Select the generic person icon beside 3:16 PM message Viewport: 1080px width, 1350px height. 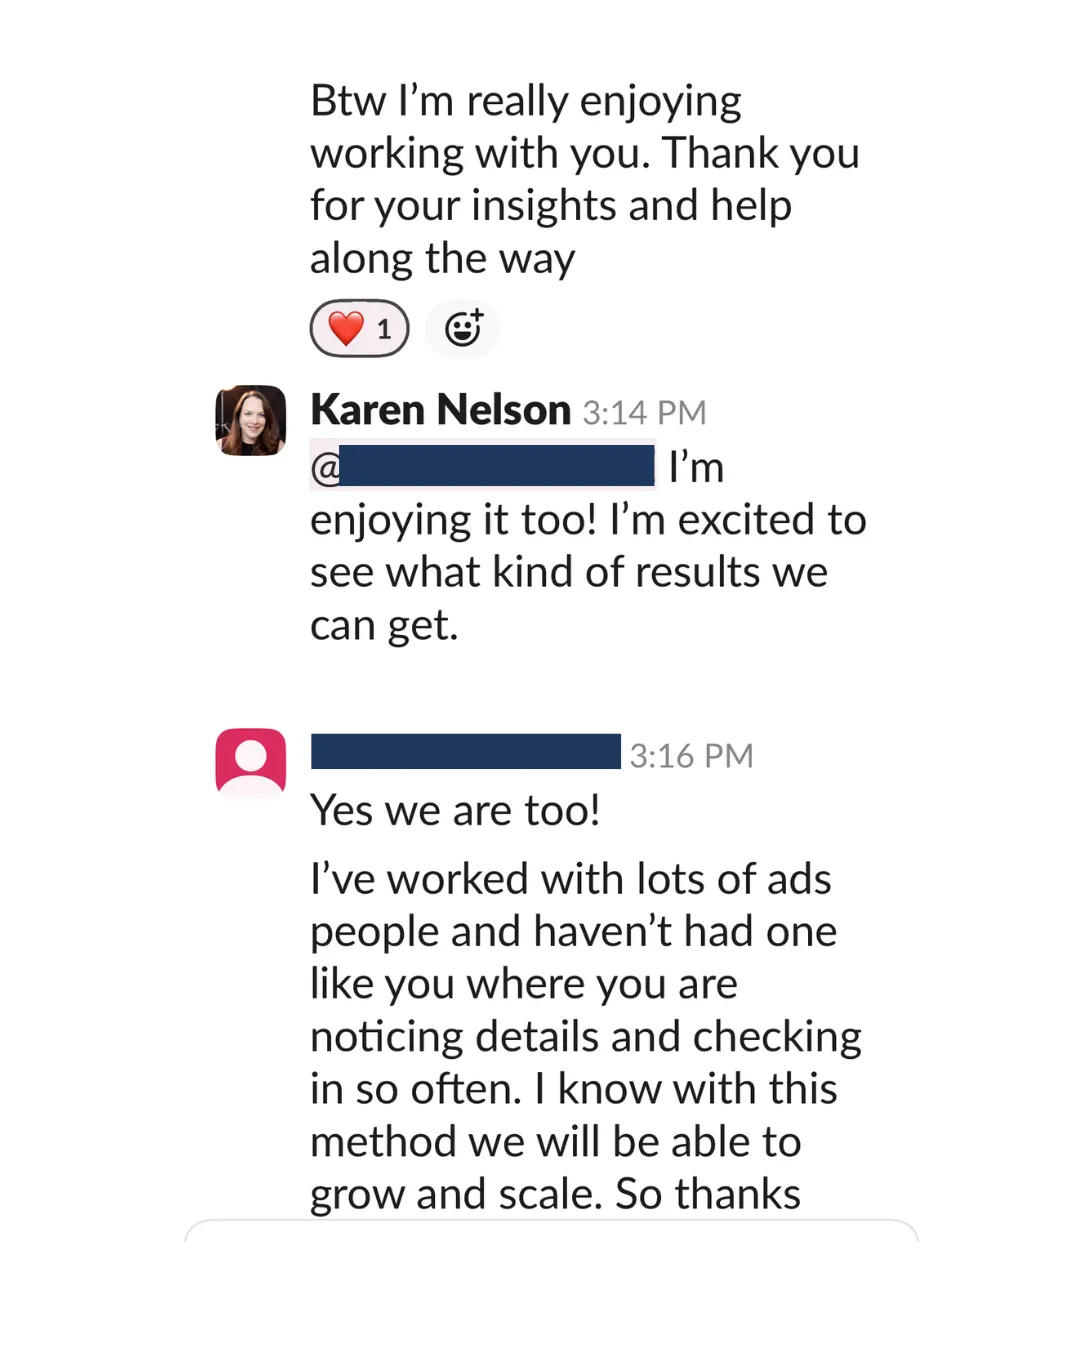point(250,762)
